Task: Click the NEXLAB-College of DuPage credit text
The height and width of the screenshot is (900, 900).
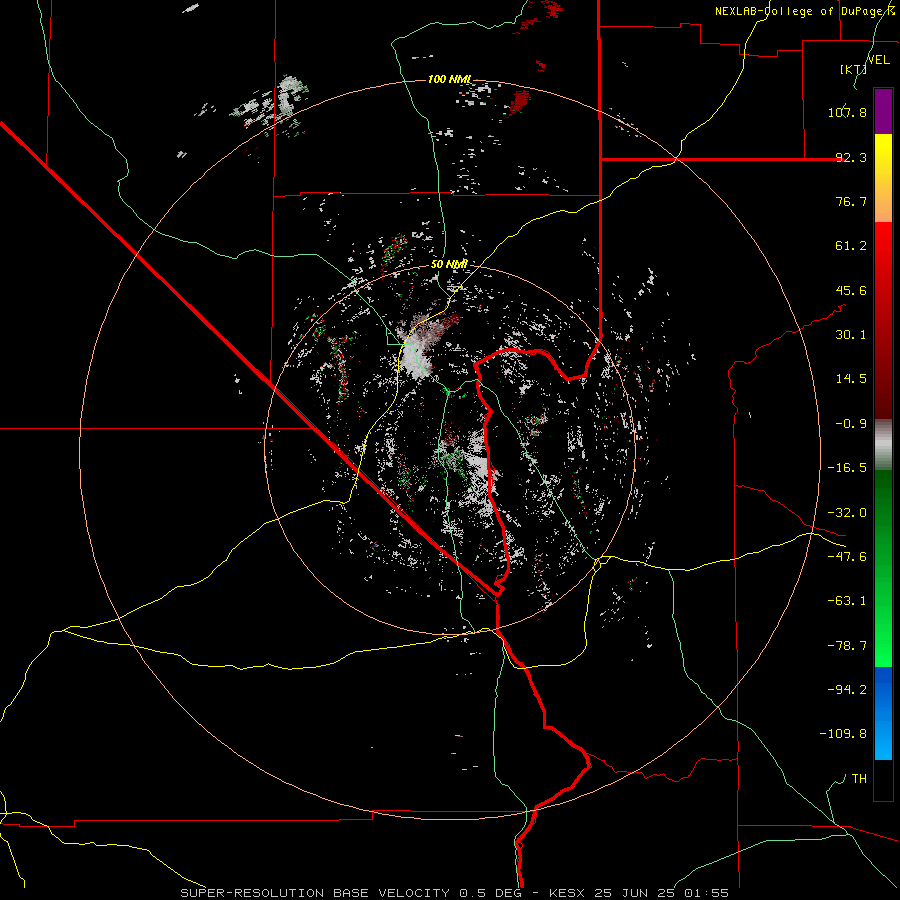Action: [x=805, y=11]
